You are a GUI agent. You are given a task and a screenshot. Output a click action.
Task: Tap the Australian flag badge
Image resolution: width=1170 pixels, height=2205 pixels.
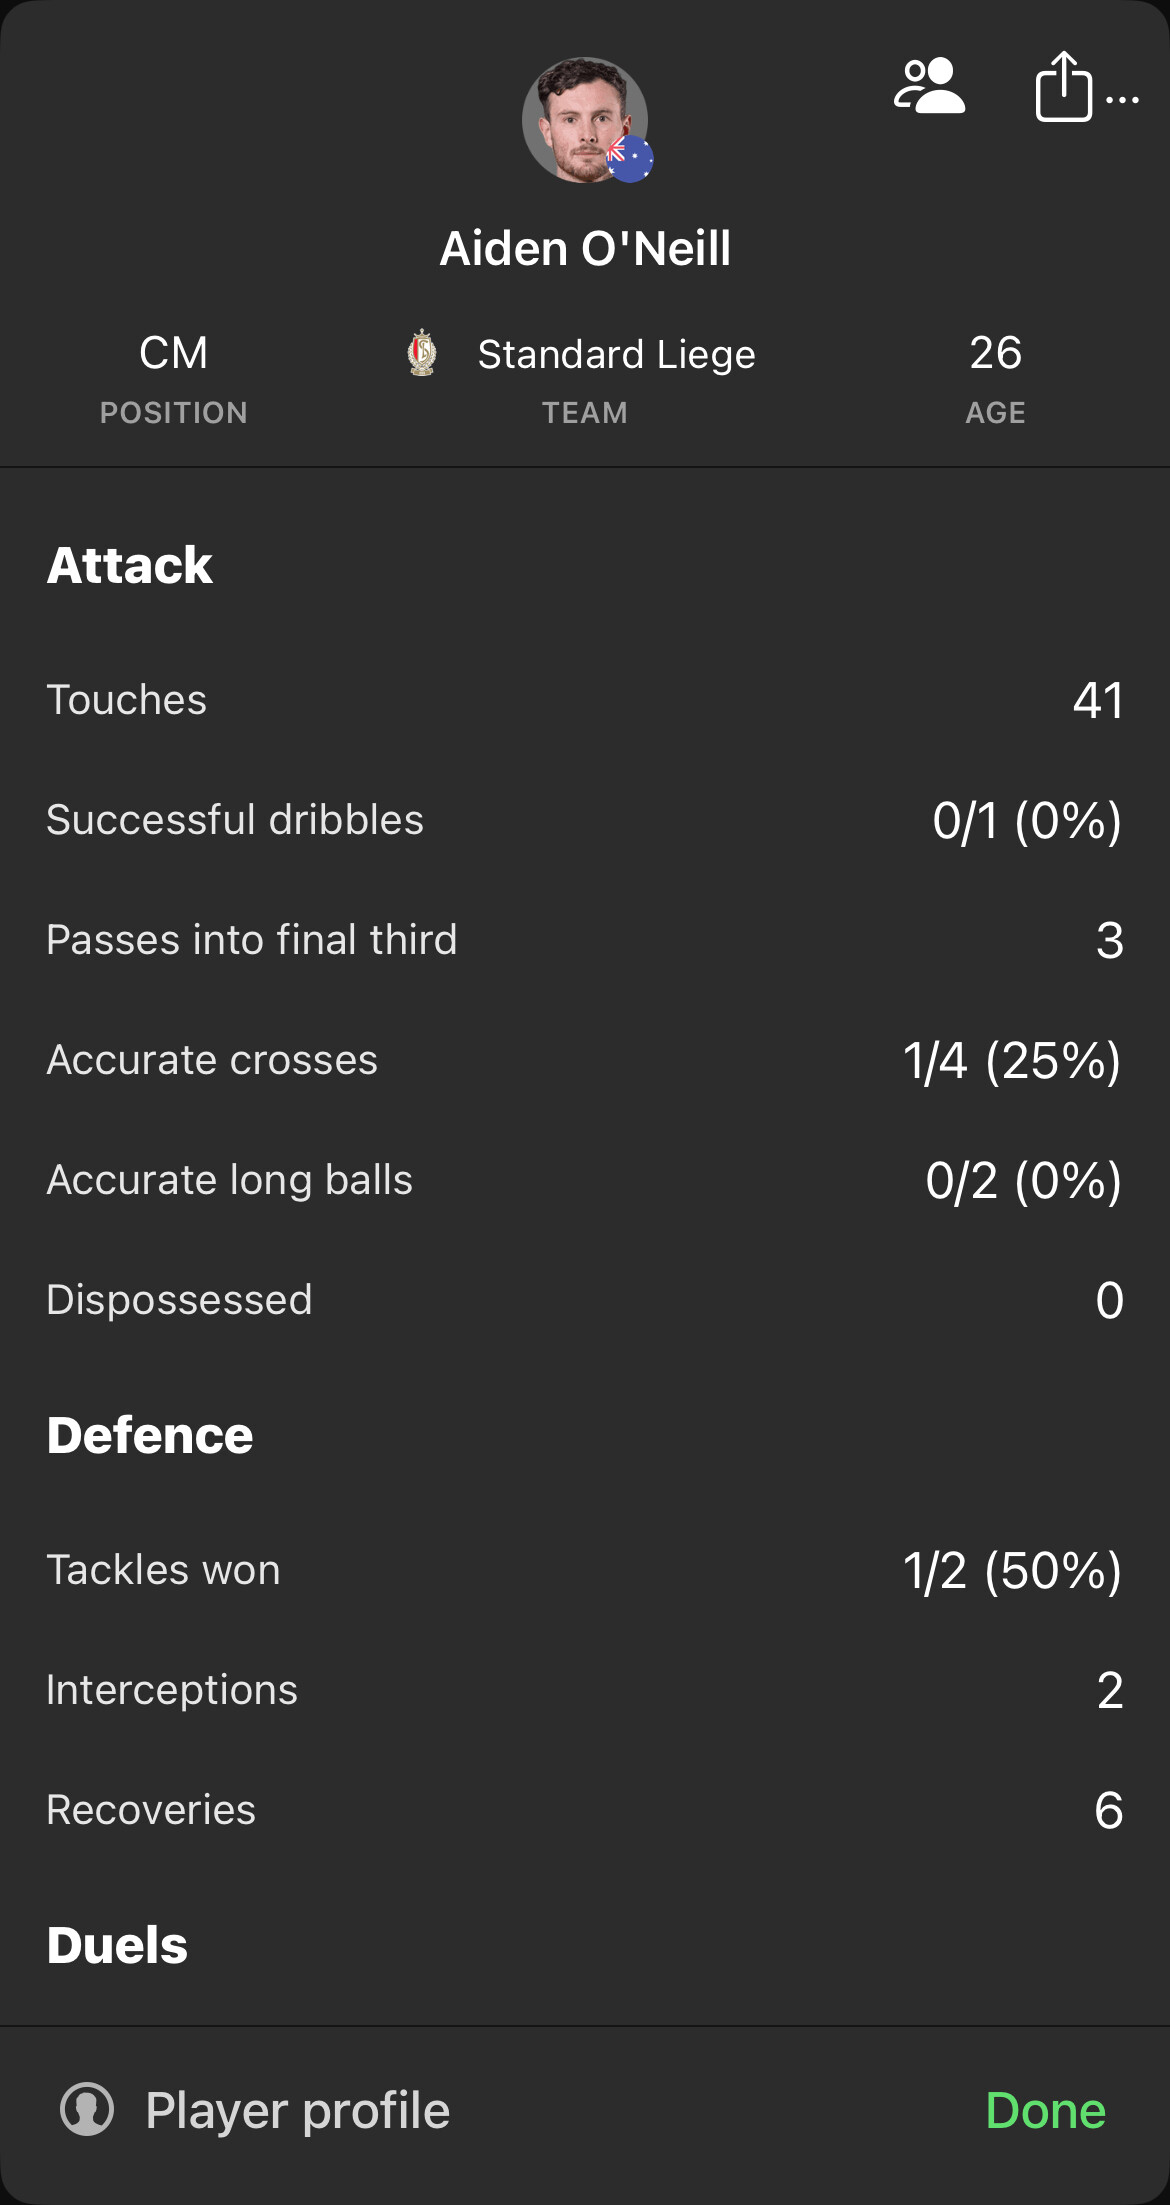pos(630,158)
